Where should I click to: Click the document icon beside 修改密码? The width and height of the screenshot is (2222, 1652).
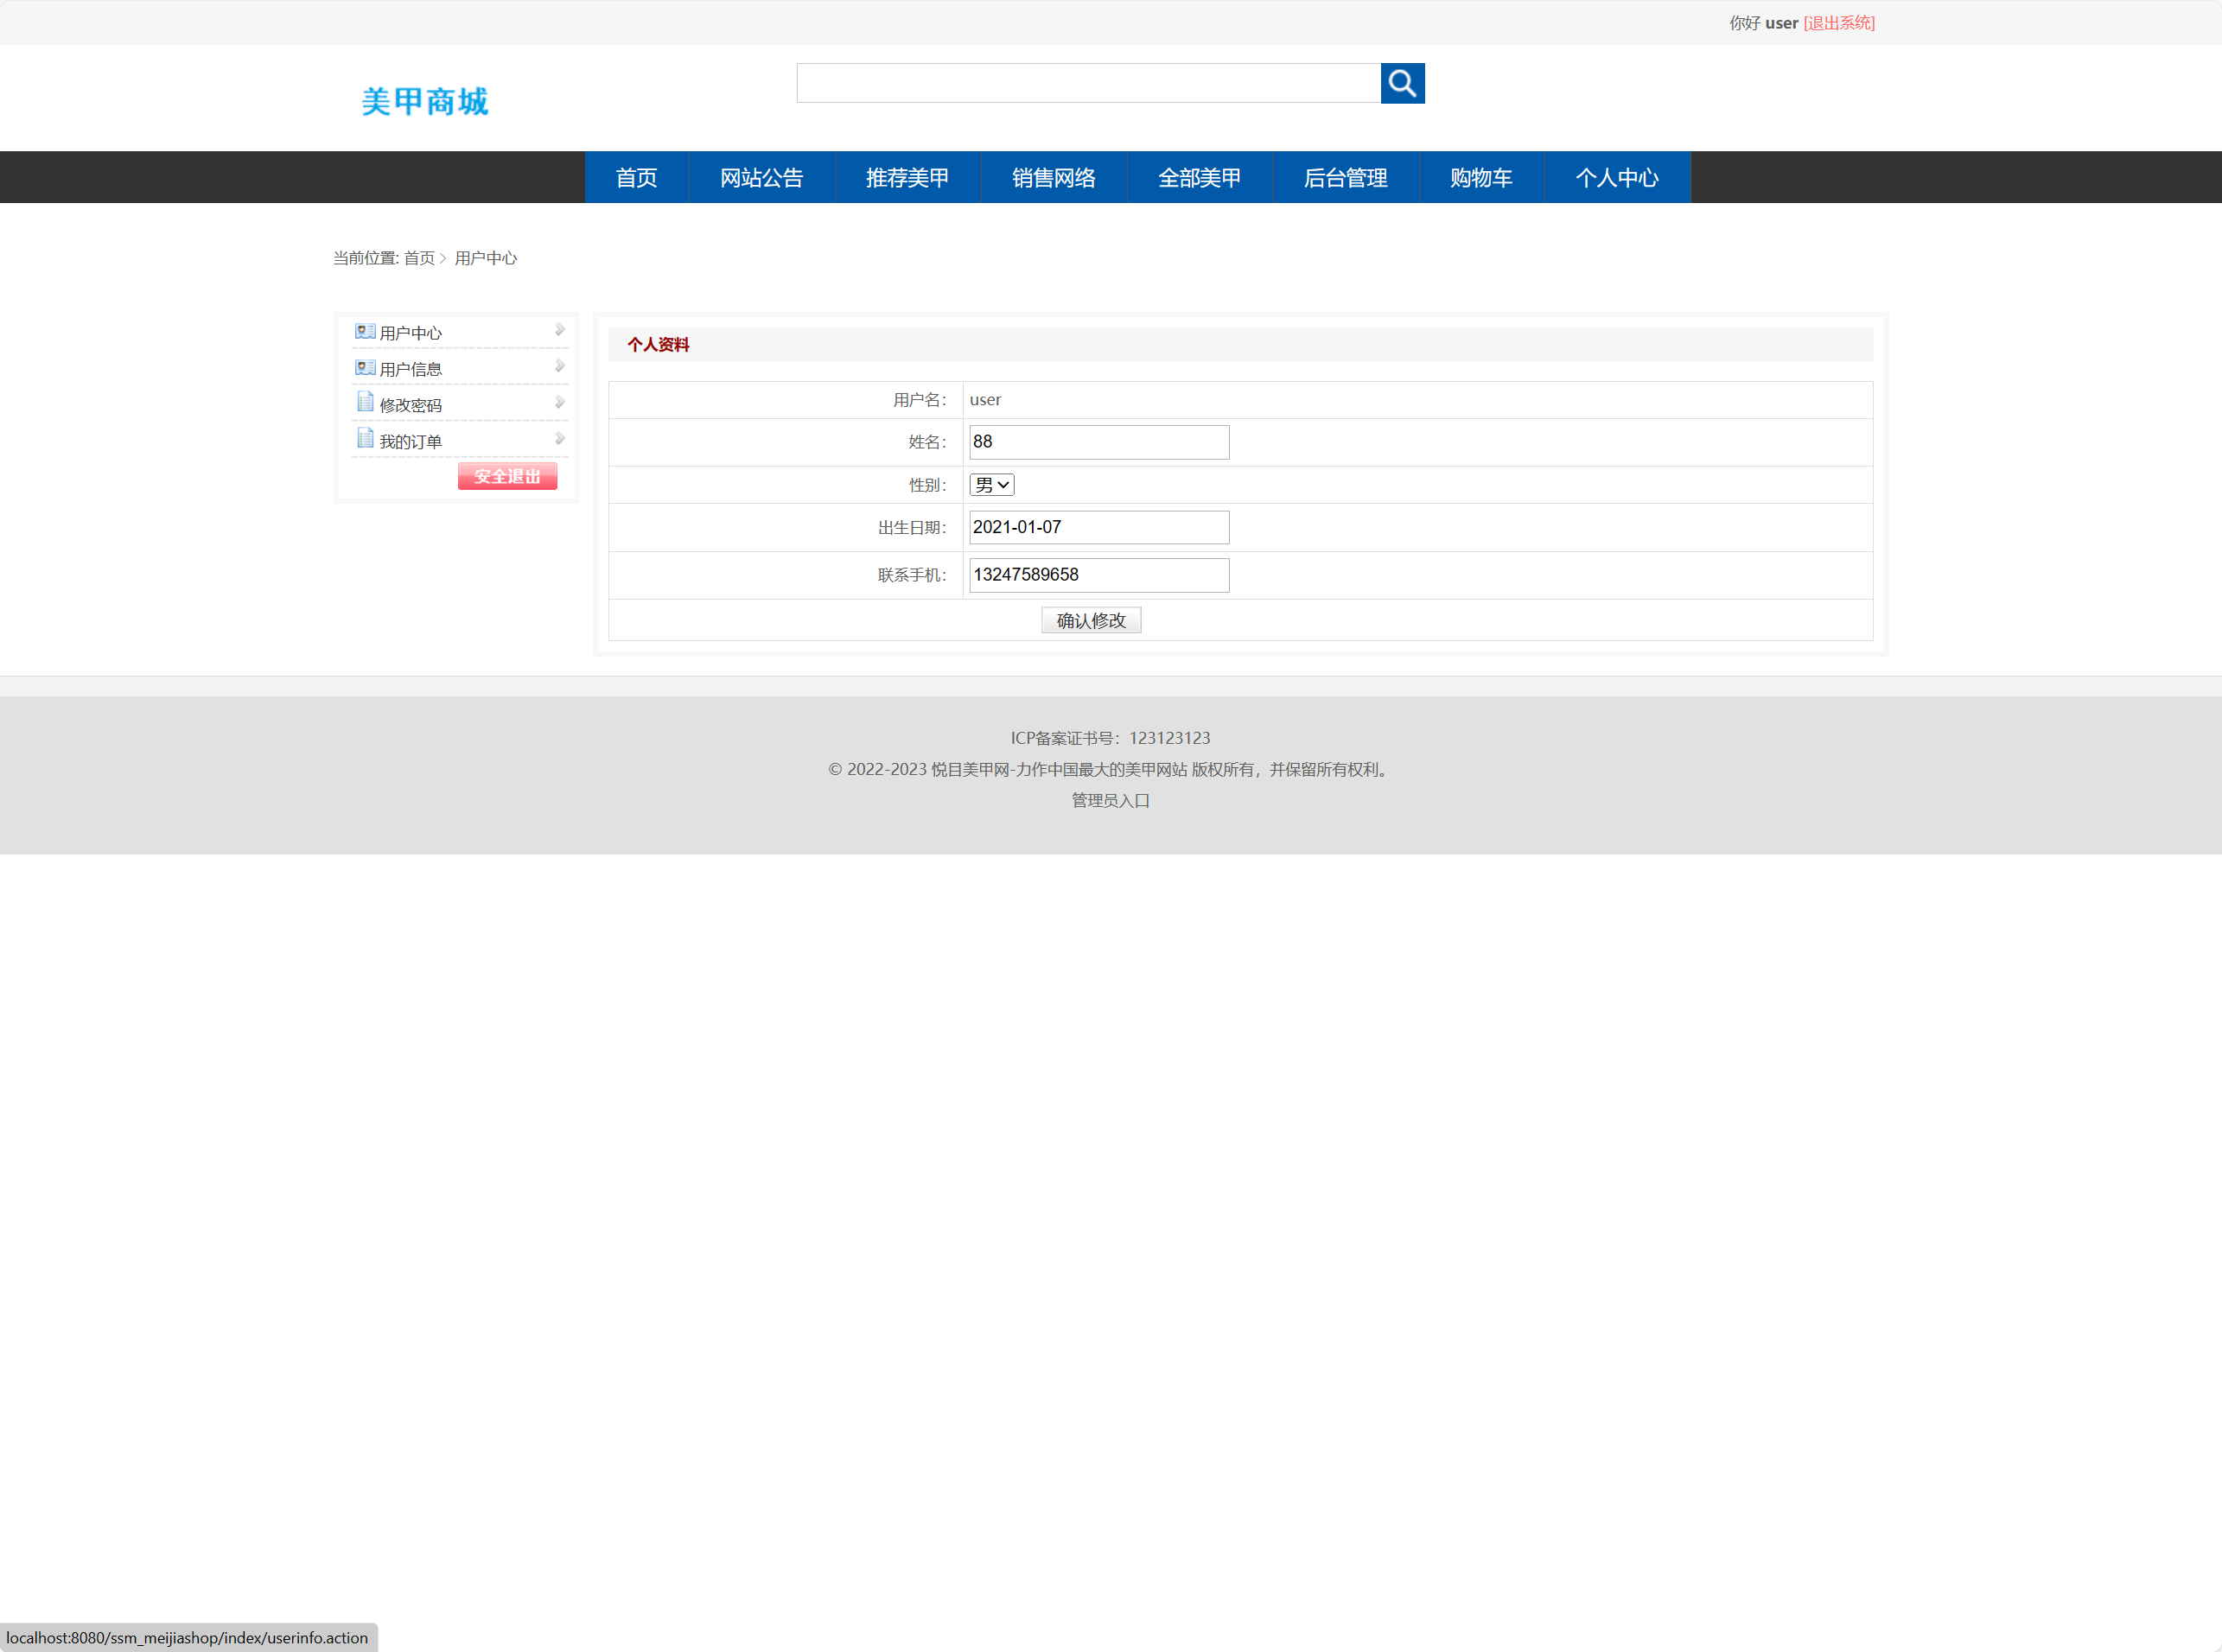coord(364,401)
